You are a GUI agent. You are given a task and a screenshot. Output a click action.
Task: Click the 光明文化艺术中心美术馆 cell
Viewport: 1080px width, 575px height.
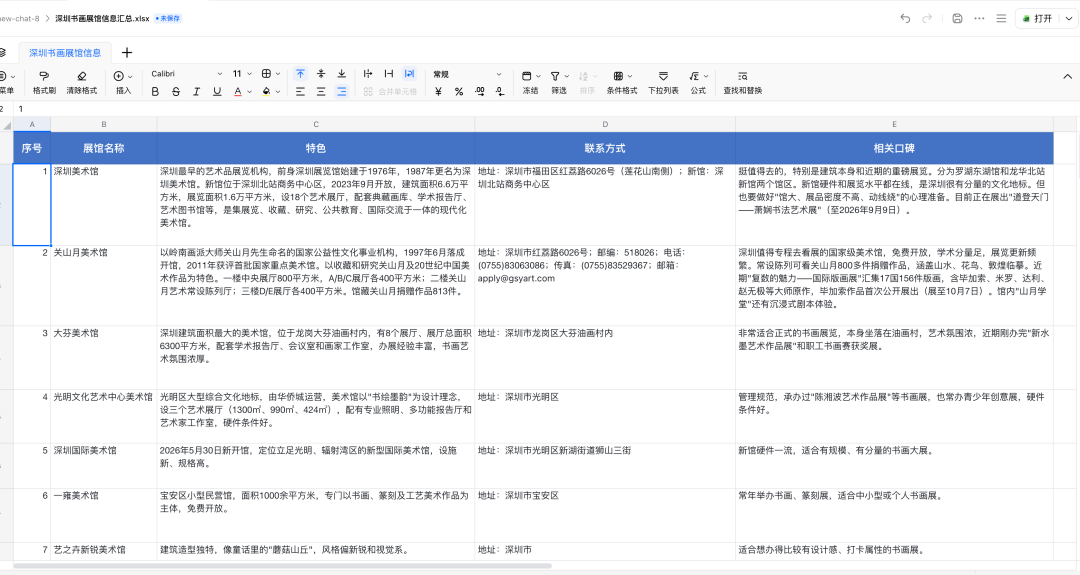click(x=103, y=416)
